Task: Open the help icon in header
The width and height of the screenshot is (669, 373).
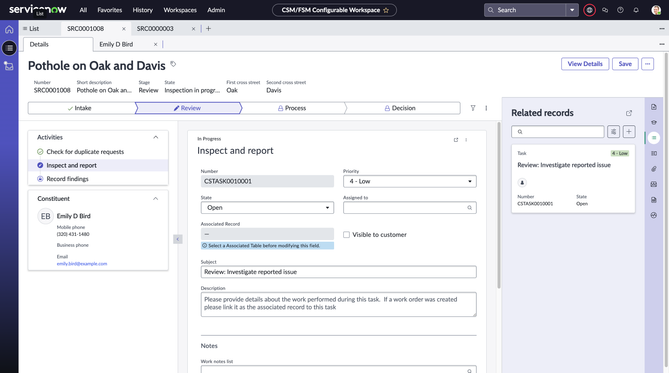Action: click(x=620, y=10)
